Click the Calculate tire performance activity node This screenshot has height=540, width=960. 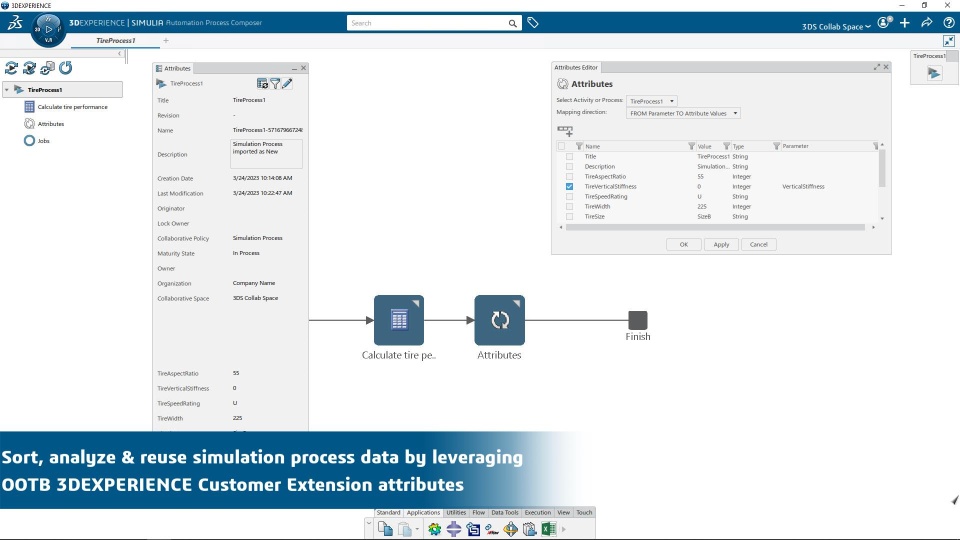point(399,320)
